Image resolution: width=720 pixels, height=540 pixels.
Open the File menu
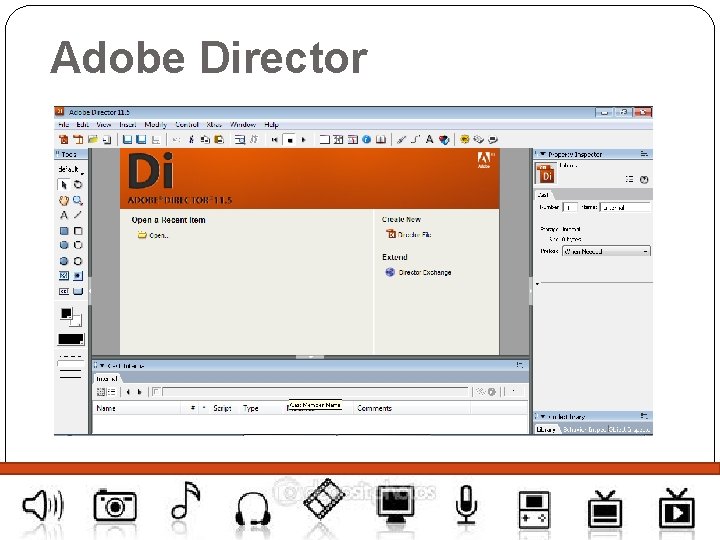pos(63,124)
